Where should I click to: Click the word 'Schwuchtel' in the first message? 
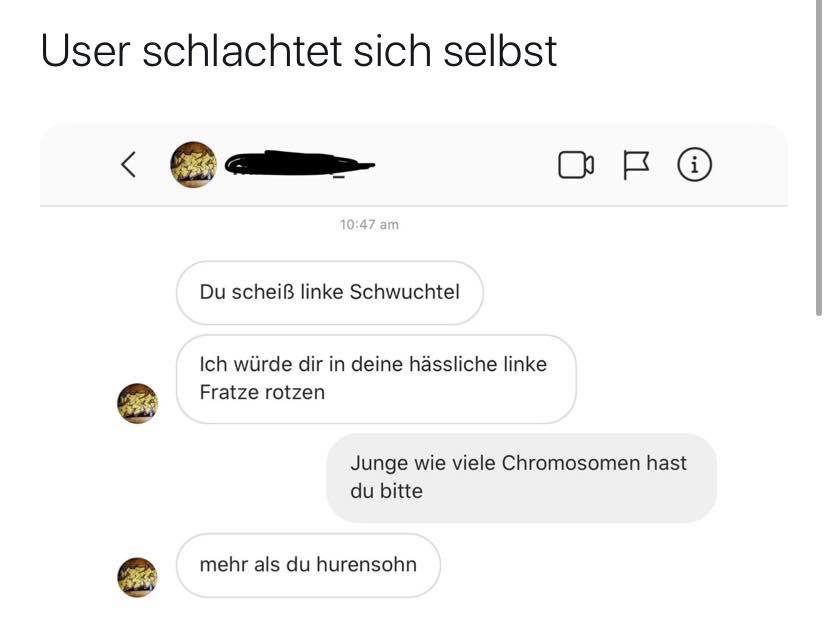tap(404, 292)
